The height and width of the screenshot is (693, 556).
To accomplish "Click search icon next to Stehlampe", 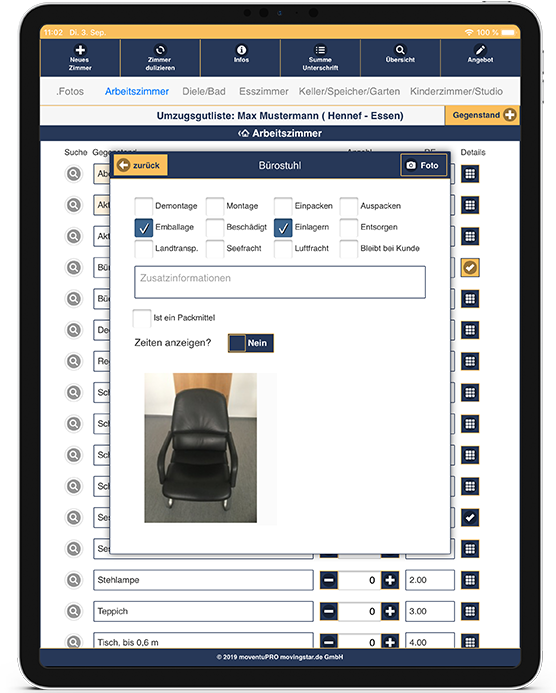I will tap(74, 580).
